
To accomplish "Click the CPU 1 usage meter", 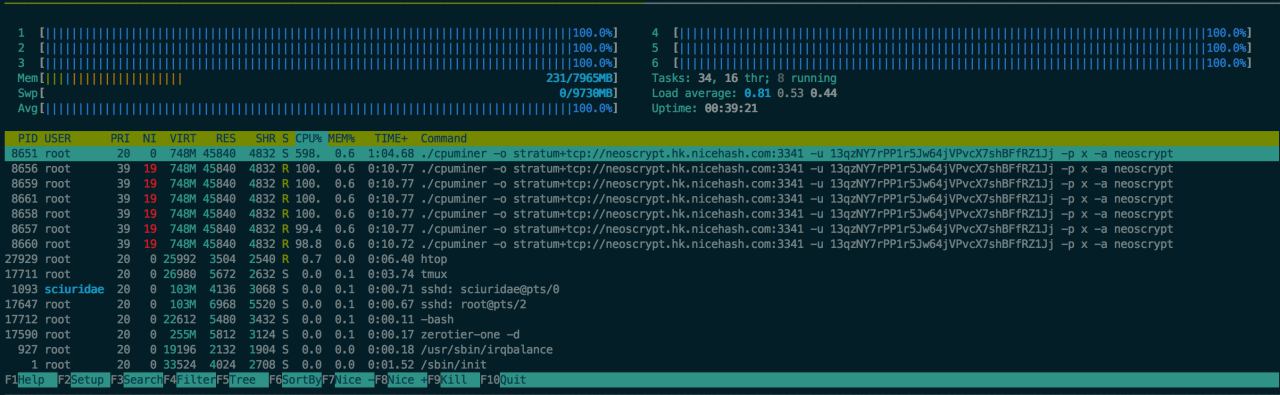I will (318, 32).
